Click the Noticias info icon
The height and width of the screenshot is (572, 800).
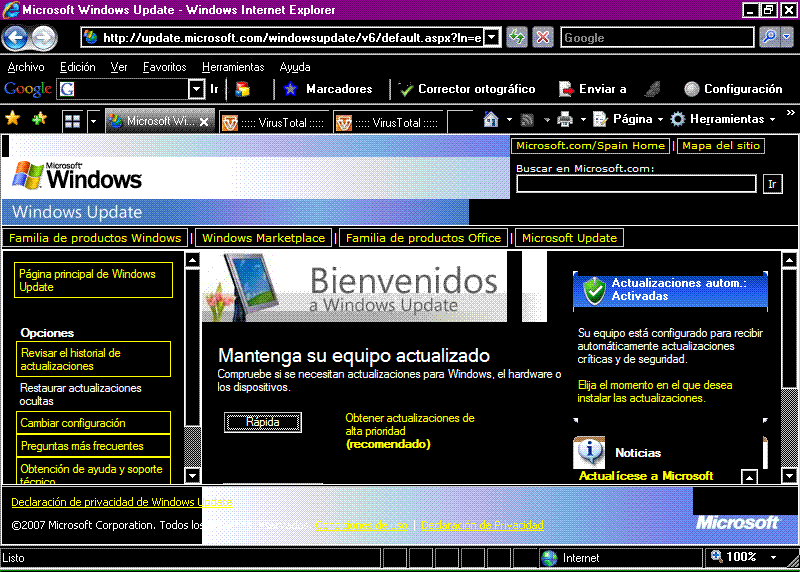tap(589, 452)
